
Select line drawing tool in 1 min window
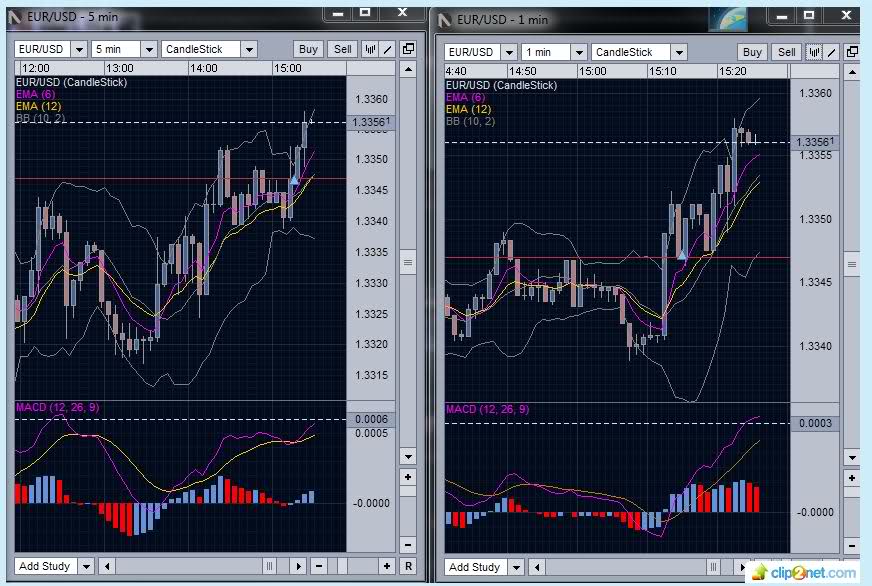point(832,52)
